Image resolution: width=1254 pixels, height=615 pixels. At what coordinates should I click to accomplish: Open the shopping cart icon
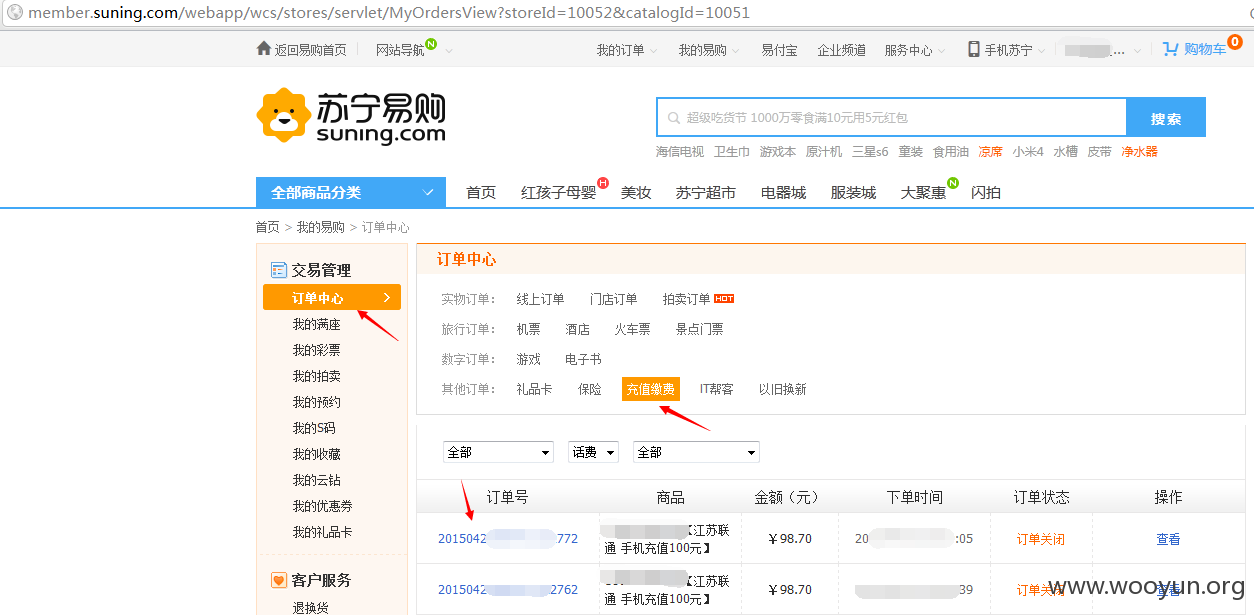point(1170,49)
